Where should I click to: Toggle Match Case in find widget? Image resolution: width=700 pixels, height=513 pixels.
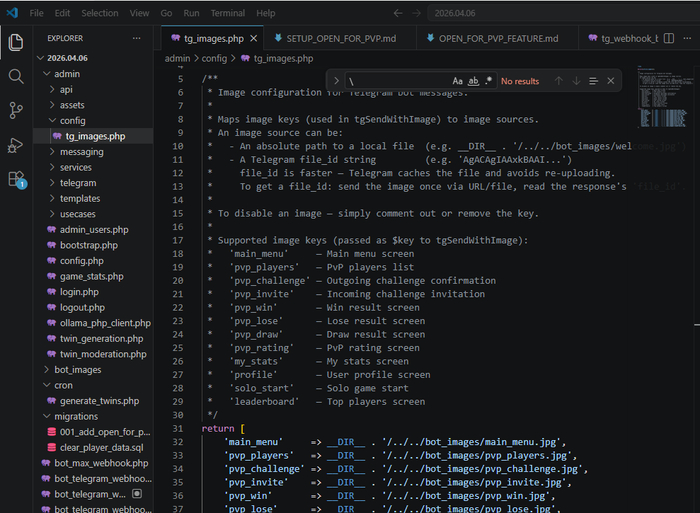pyautogui.click(x=458, y=81)
